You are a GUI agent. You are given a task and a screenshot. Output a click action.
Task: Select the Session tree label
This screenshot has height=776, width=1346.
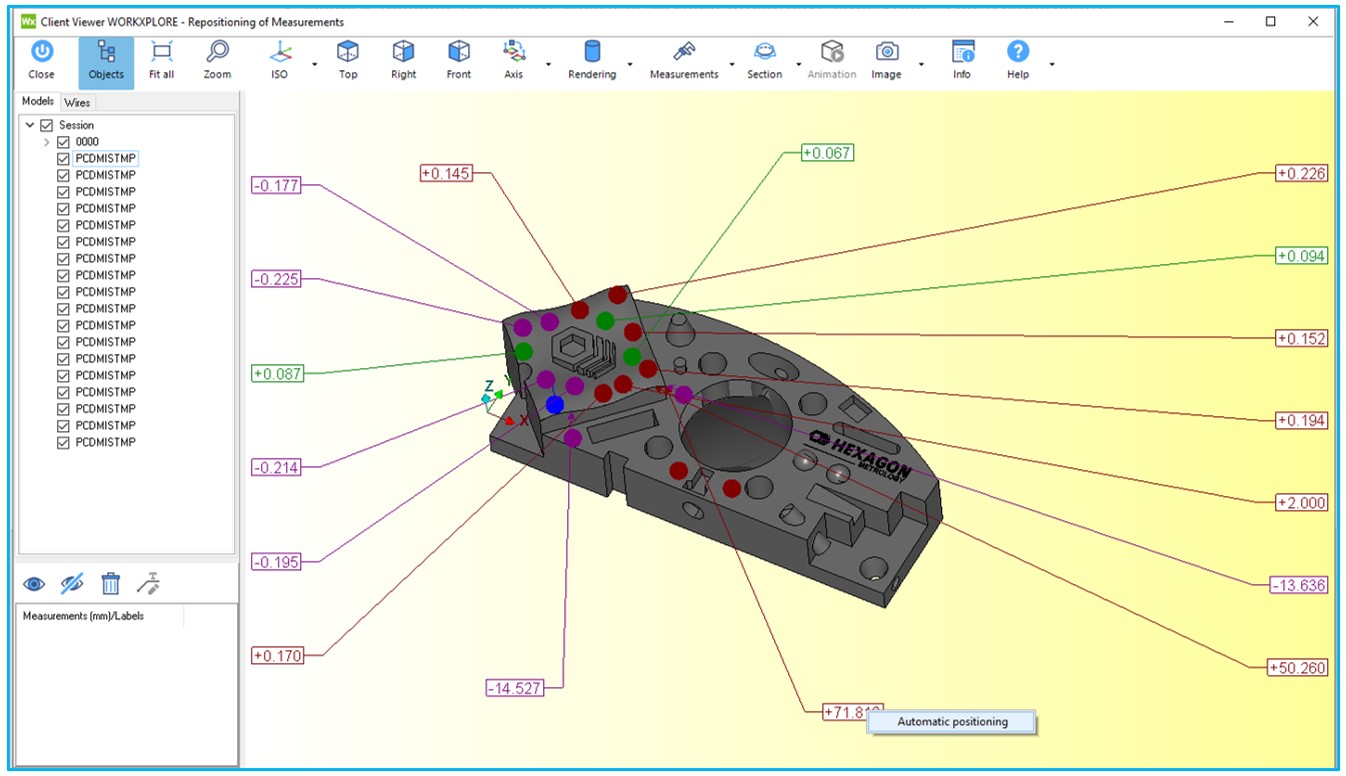(76, 125)
